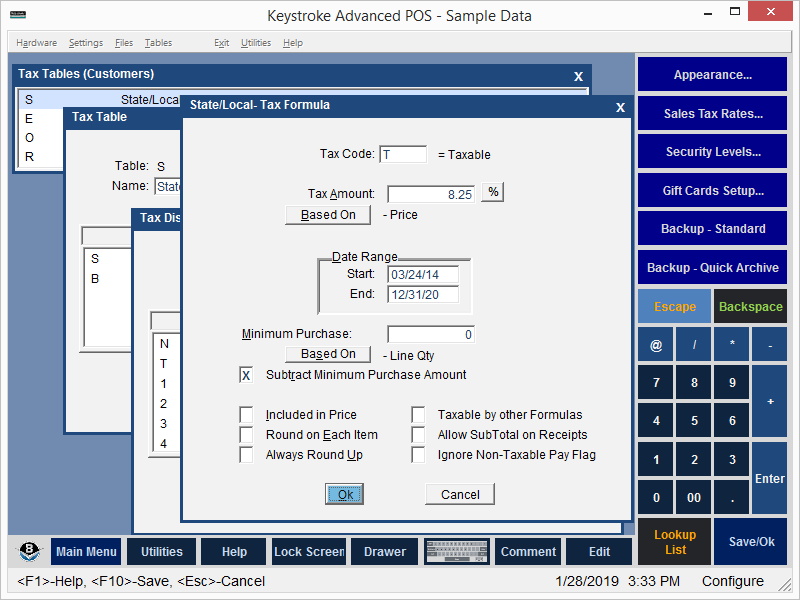Enable Always Round Up checkbox
This screenshot has height=600, width=800.
click(246, 455)
